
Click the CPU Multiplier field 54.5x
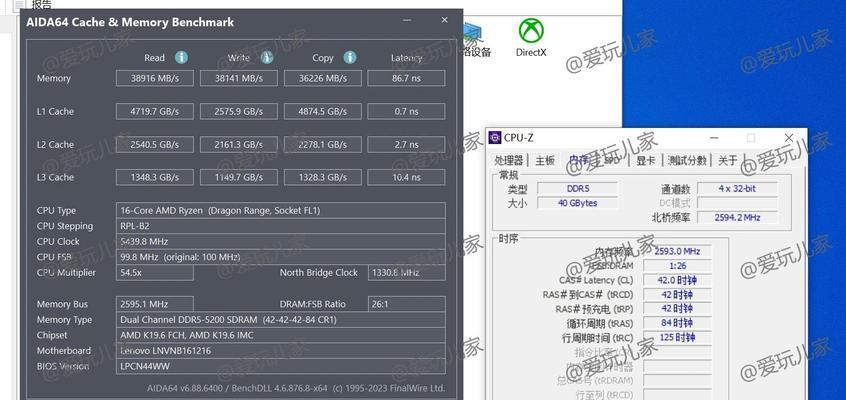point(154,273)
